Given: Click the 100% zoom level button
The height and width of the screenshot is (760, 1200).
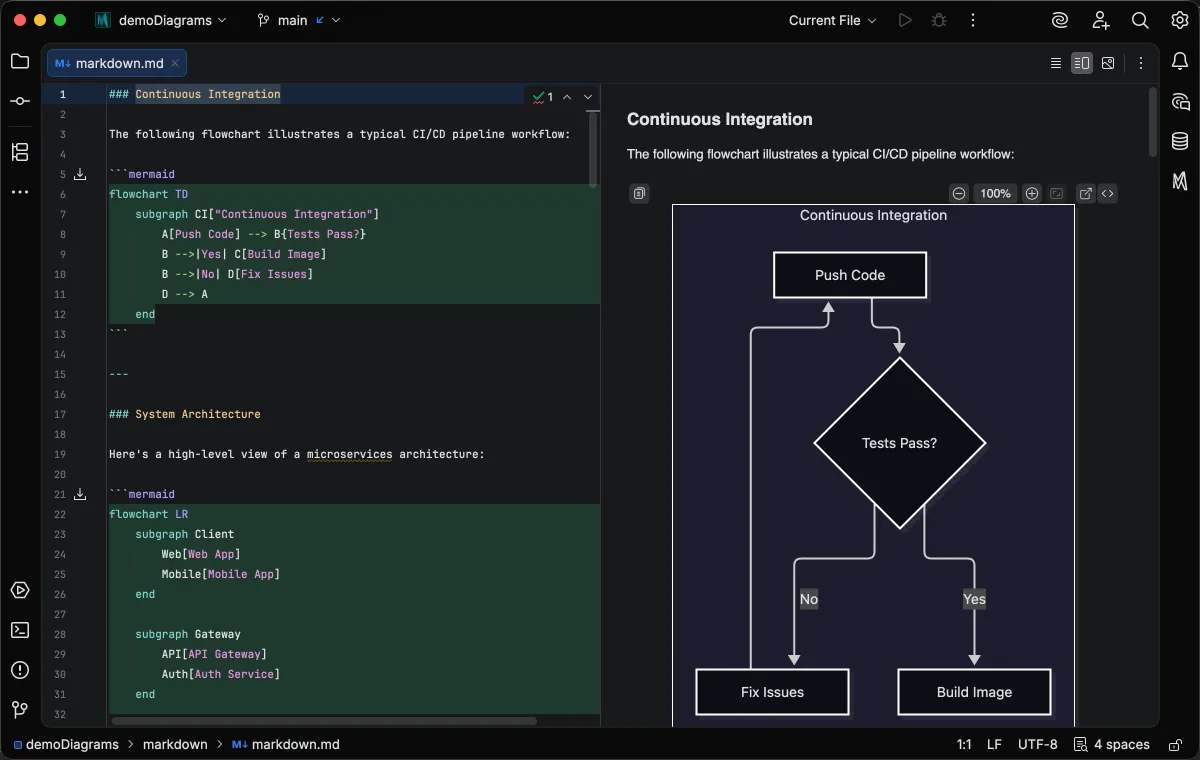Looking at the screenshot, I should [995, 193].
